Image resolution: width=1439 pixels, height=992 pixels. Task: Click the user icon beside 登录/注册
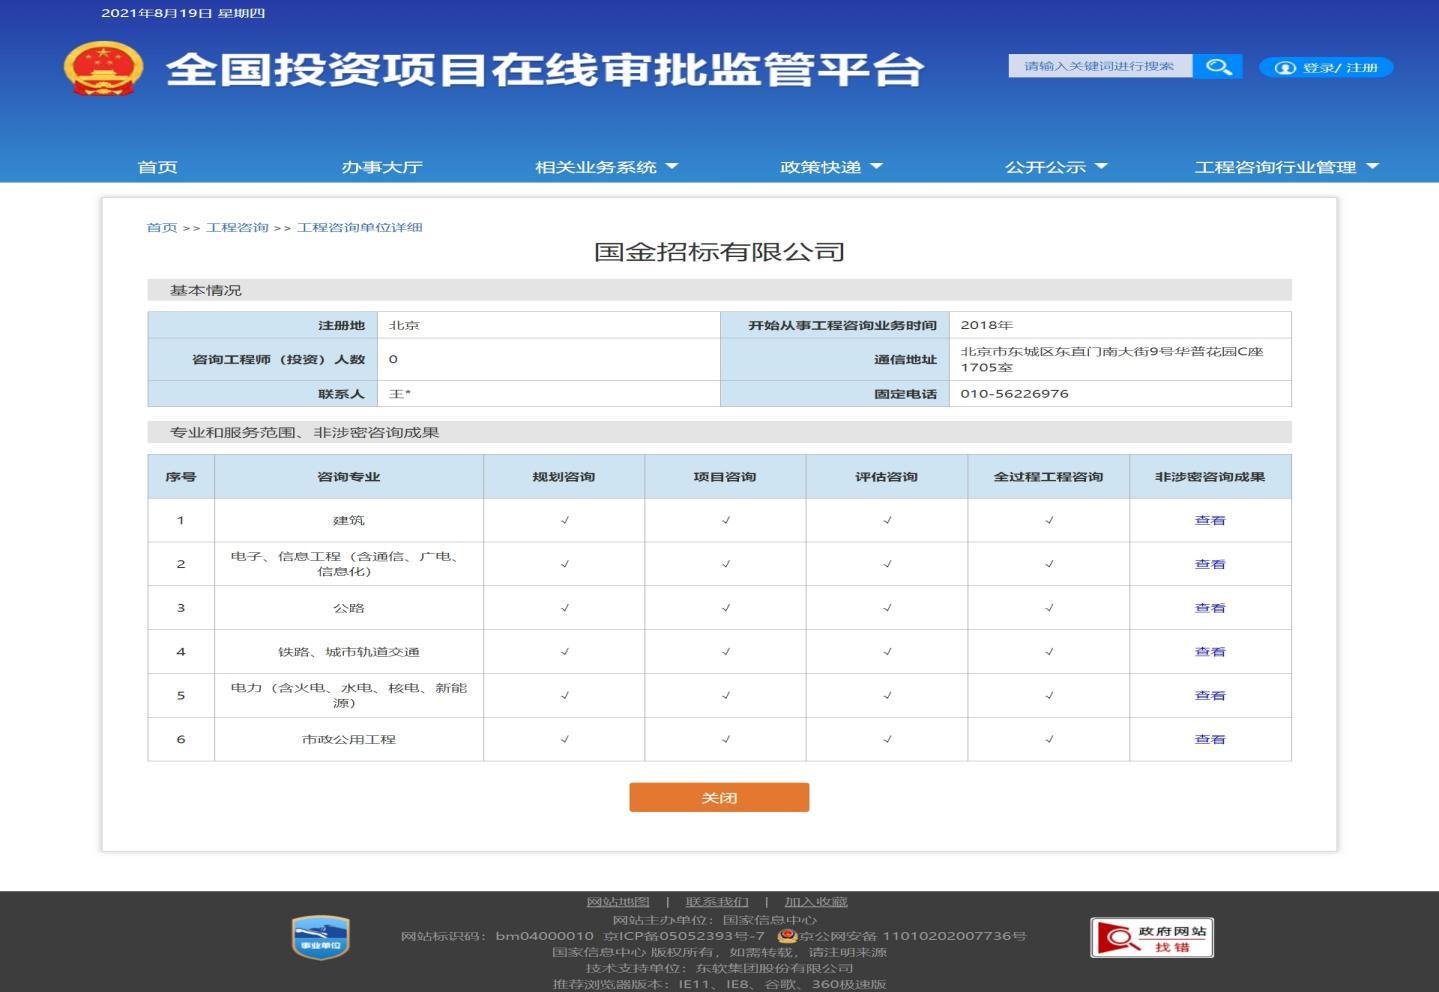[1284, 67]
